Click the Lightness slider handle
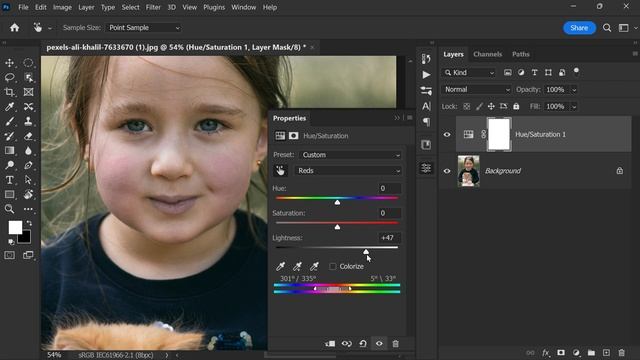The image size is (640, 360). [x=366, y=252]
